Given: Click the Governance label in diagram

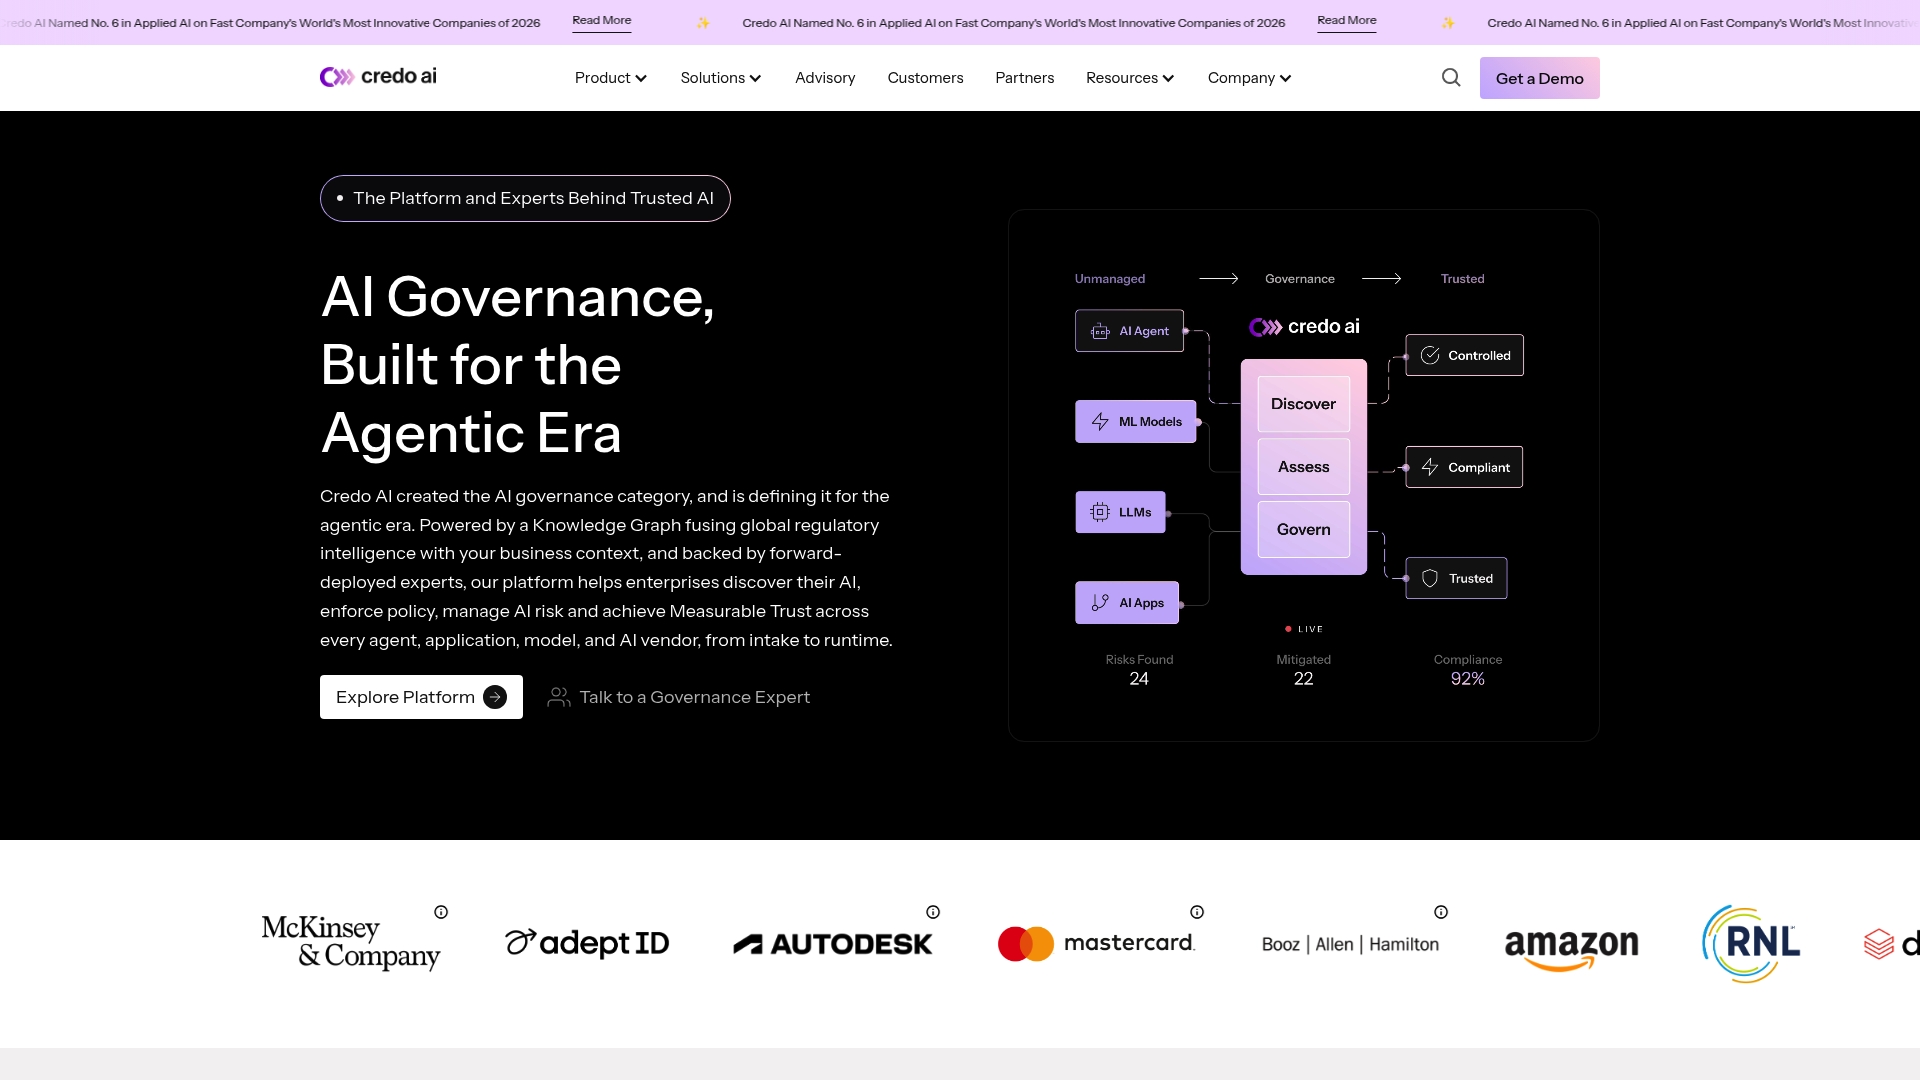Looking at the screenshot, I should (1299, 279).
